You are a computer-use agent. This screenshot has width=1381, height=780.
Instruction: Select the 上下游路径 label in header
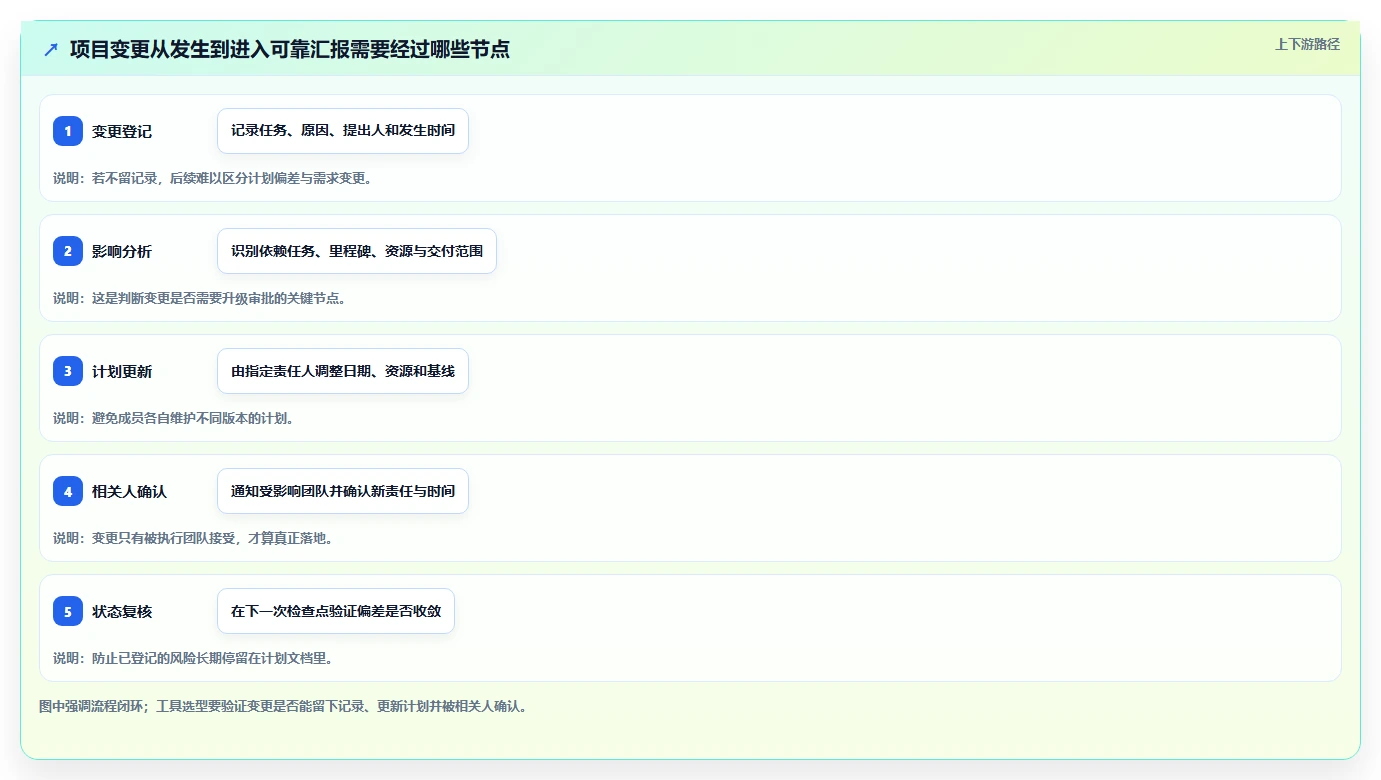coord(1307,44)
